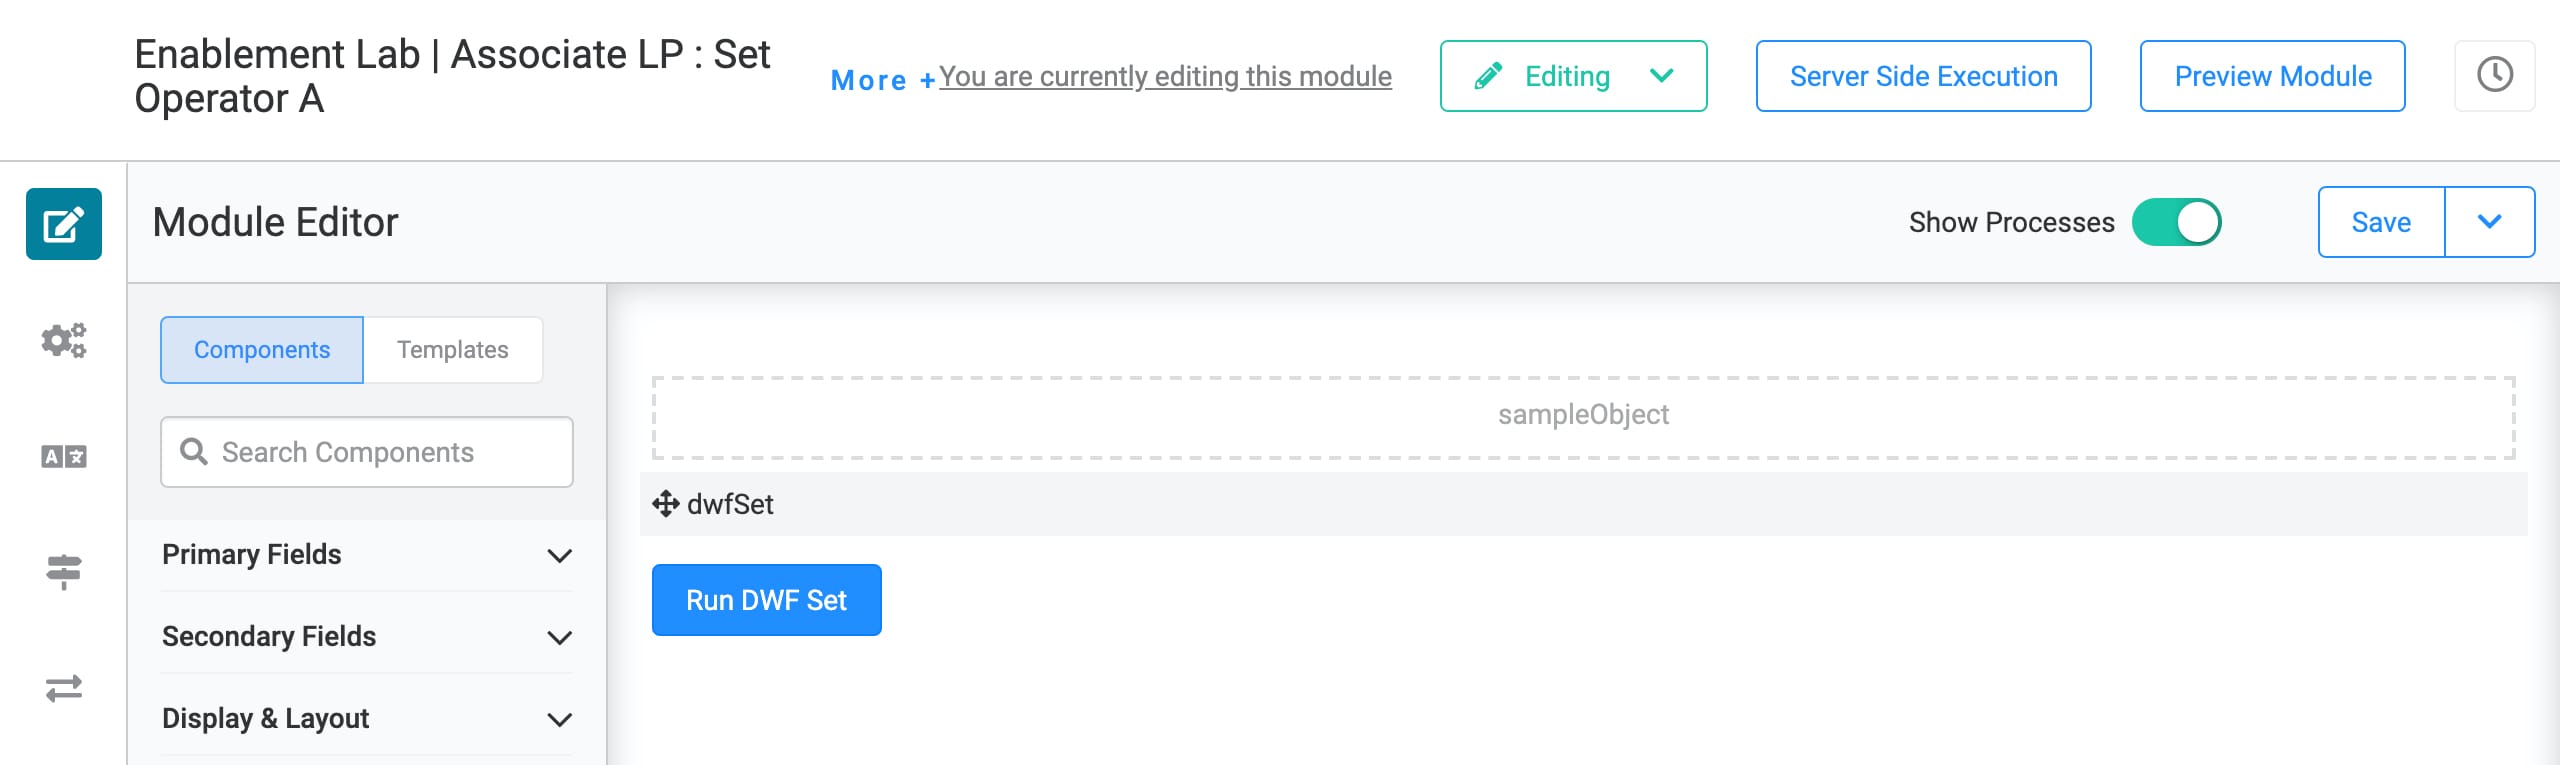Expand the Display & Layout section
This screenshot has width=2560, height=765.
click(x=367, y=719)
